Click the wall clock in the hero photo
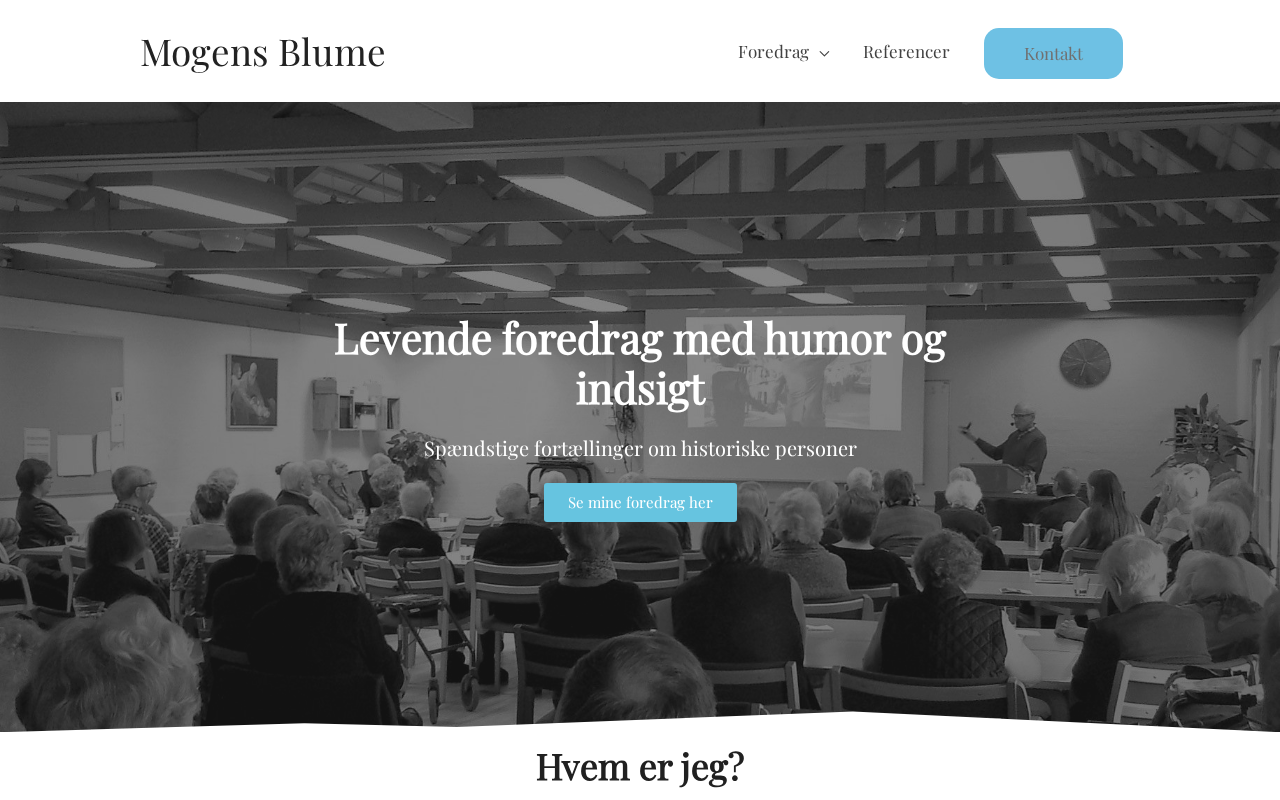The width and height of the screenshot is (1280, 800). coord(1085,364)
